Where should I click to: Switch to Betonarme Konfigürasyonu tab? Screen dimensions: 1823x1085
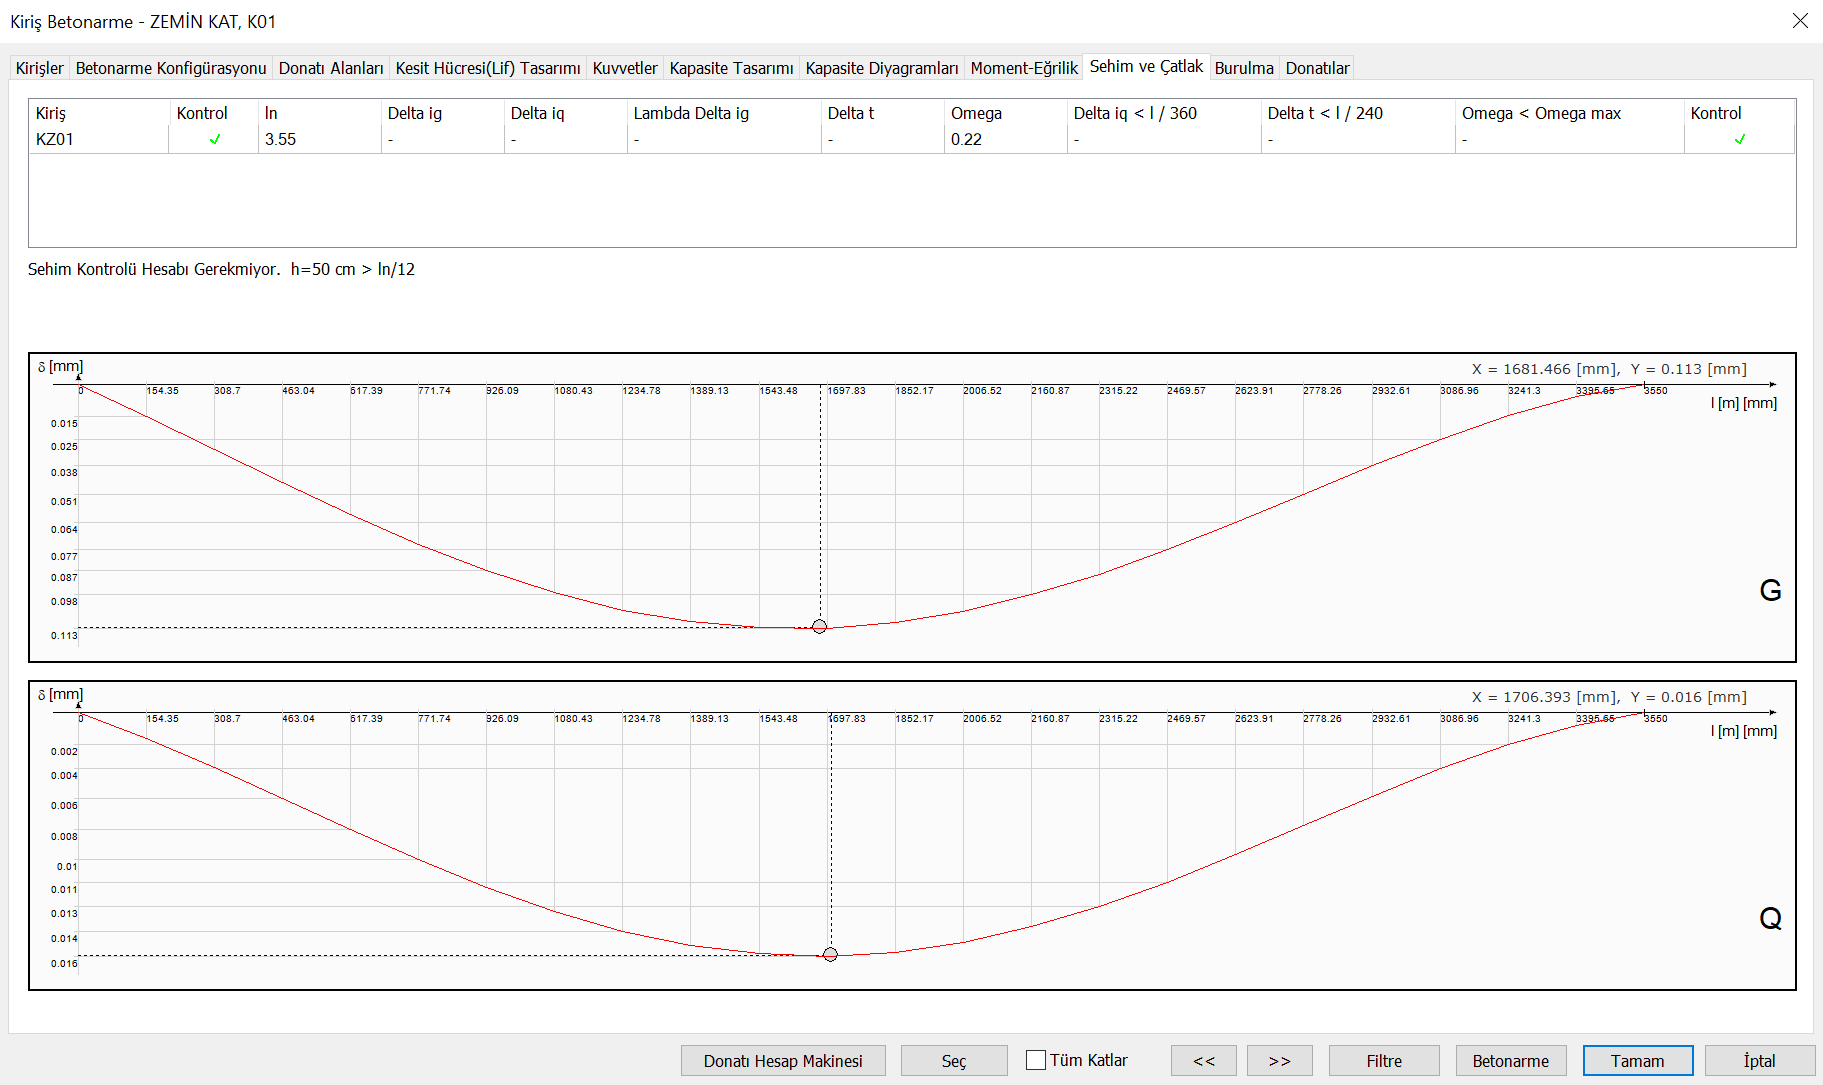pos(171,68)
